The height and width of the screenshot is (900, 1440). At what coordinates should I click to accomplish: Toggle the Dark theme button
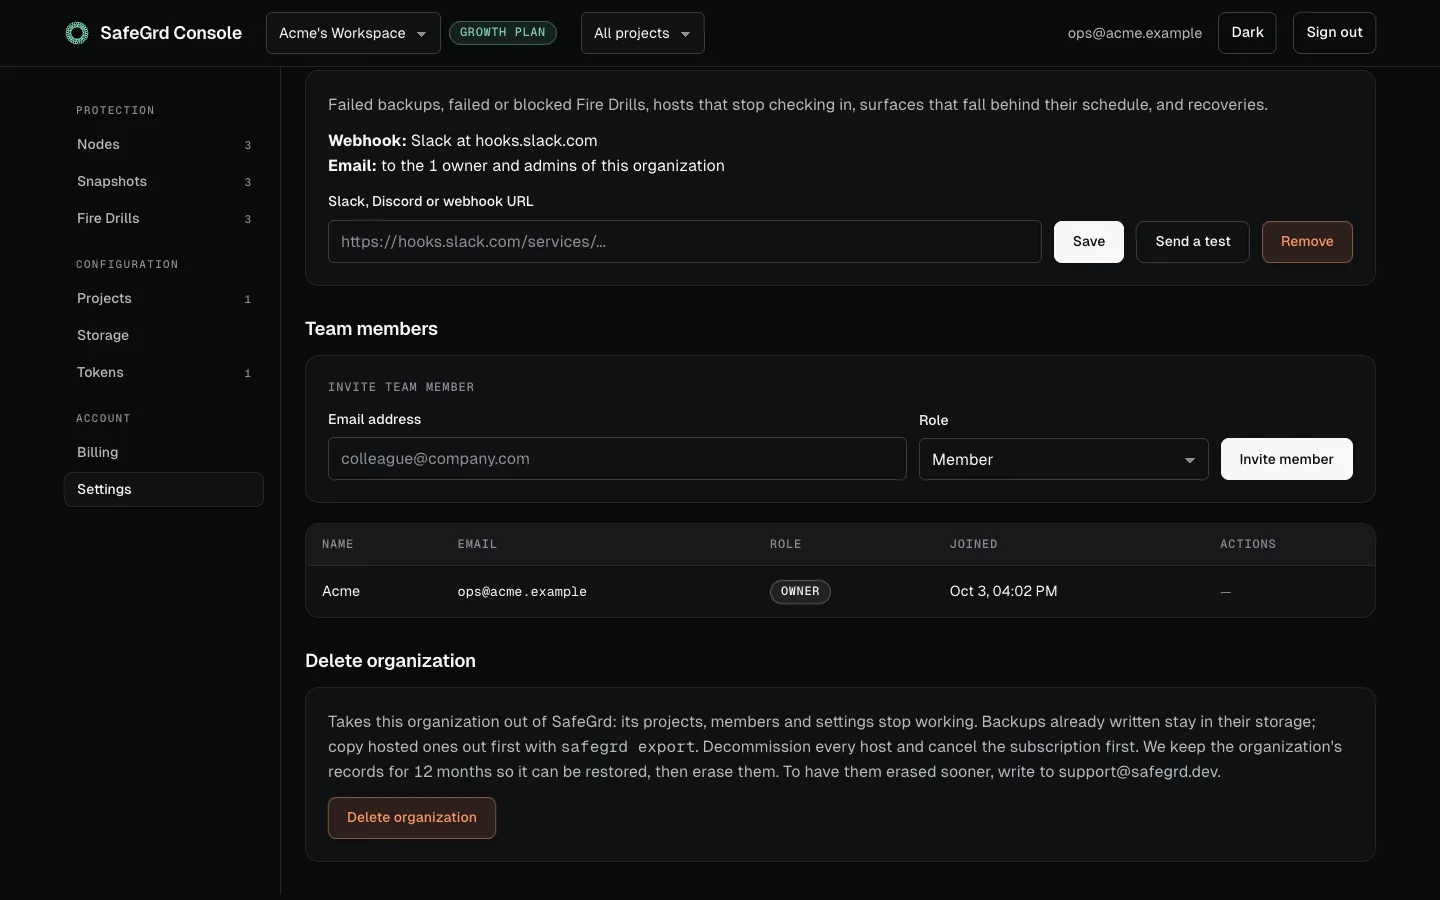pyautogui.click(x=1247, y=33)
